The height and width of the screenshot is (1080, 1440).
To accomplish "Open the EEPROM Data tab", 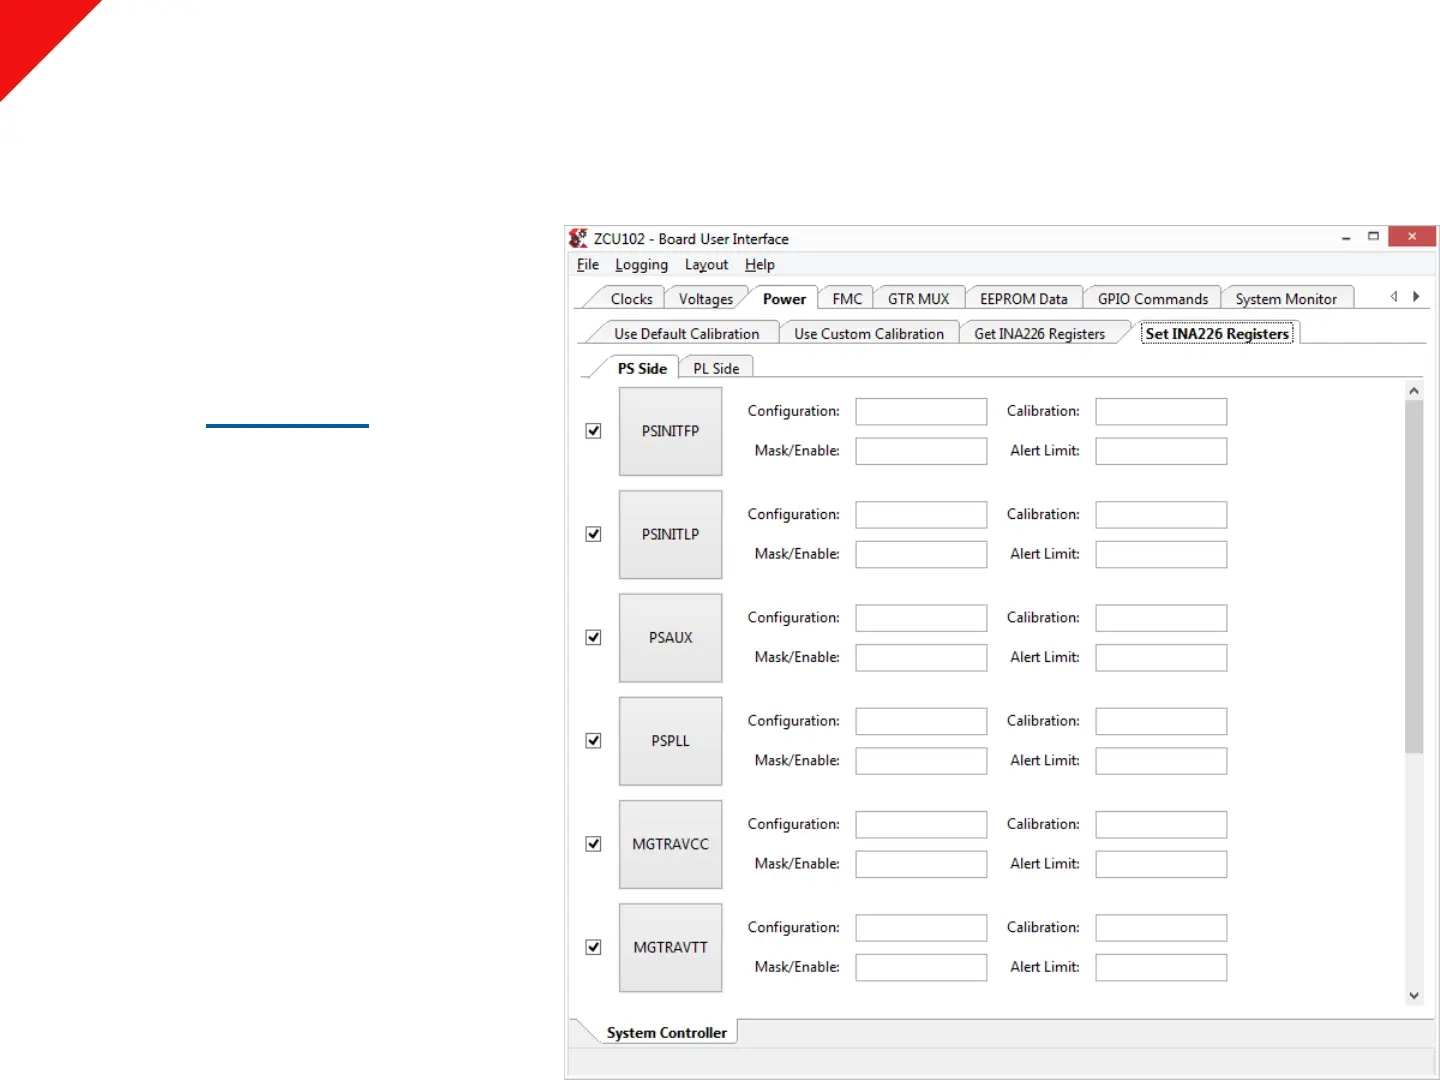I will tap(1024, 299).
